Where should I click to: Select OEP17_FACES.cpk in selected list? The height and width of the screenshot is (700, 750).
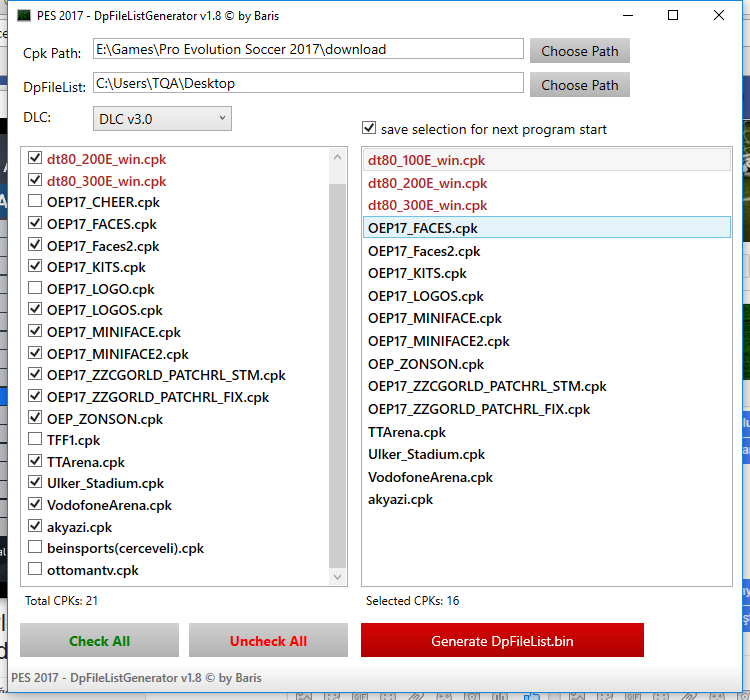[x=547, y=227]
